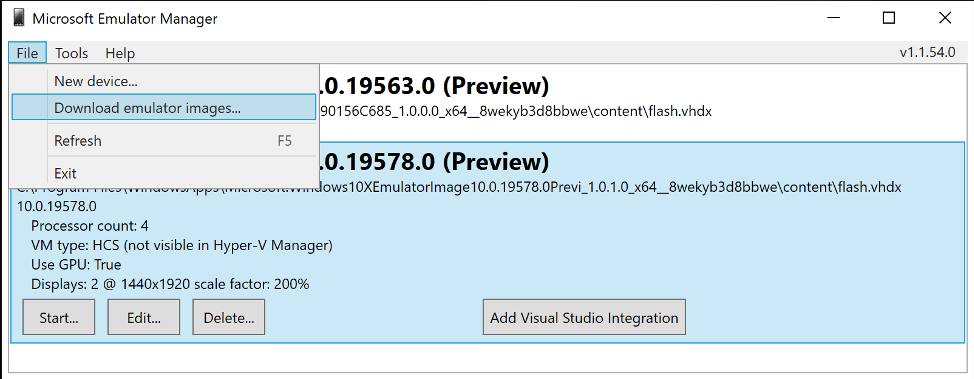Open the Tools menu
Screen dimensions: 974x379
[x=71, y=53]
